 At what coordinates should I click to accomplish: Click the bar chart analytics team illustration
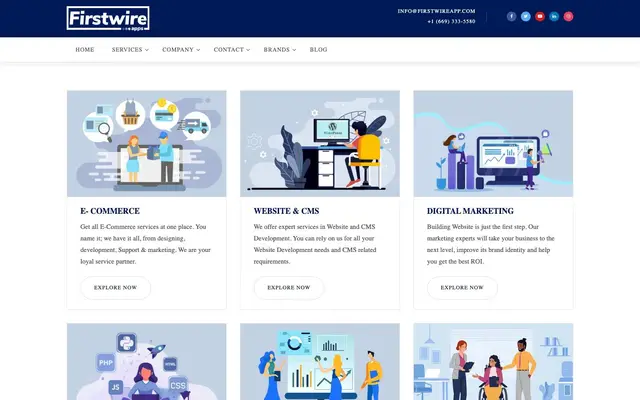[320, 362]
